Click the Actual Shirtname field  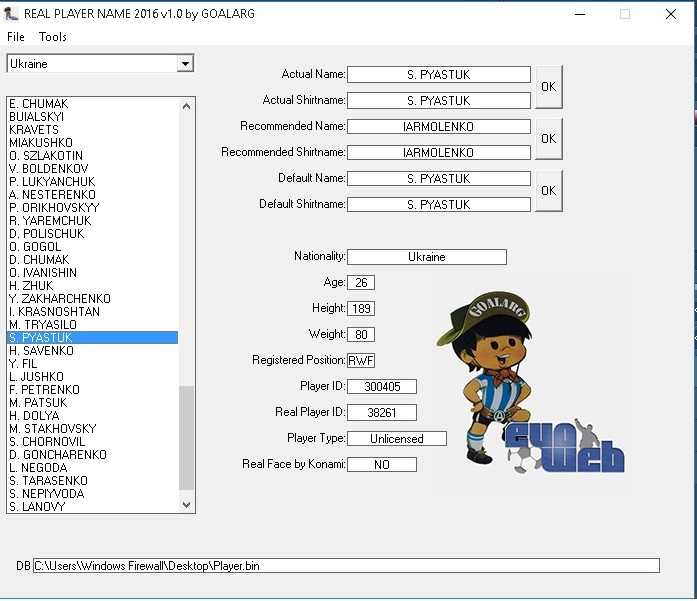tap(439, 100)
